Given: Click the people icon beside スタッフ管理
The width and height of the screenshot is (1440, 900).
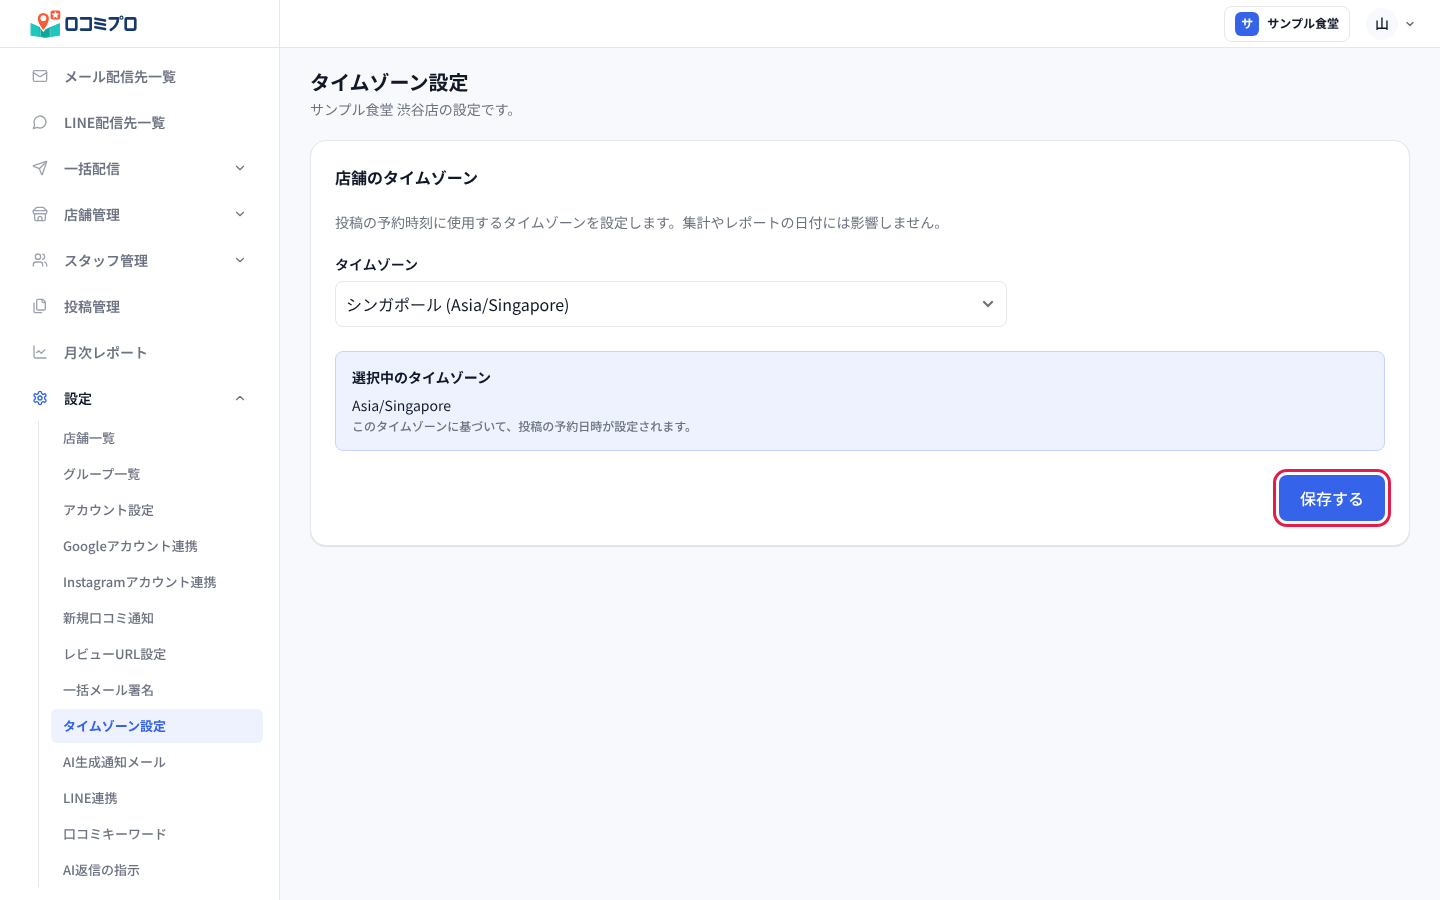Looking at the screenshot, I should click(x=40, y=260).
